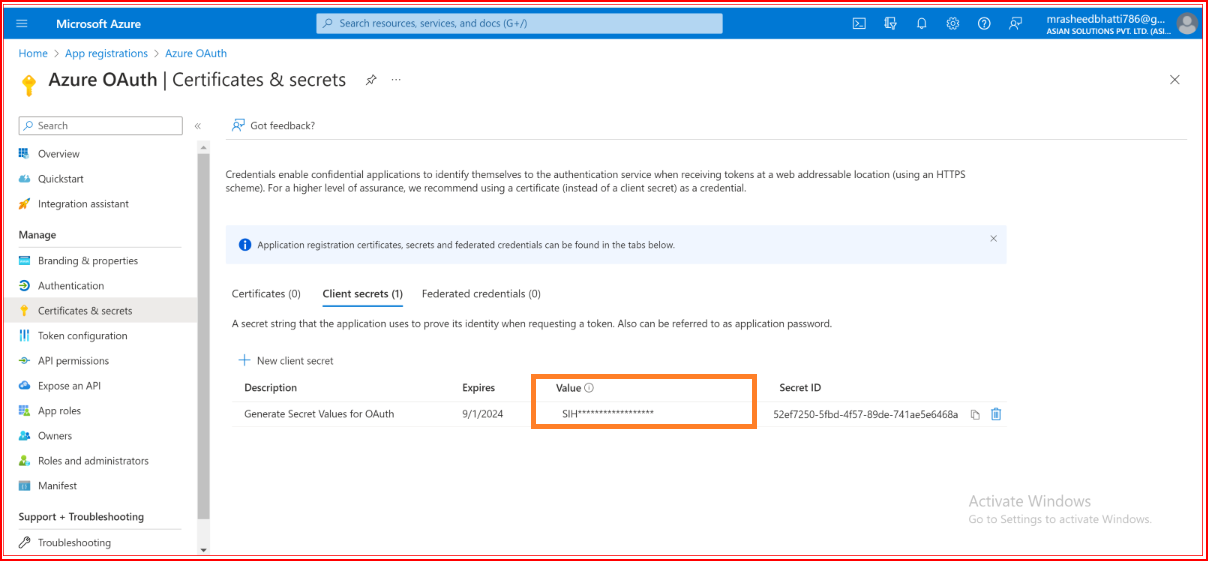The width and height of the screenshot is (1208, 561).
Task: Dismiss the blue information banner
Action: (993, 239)
